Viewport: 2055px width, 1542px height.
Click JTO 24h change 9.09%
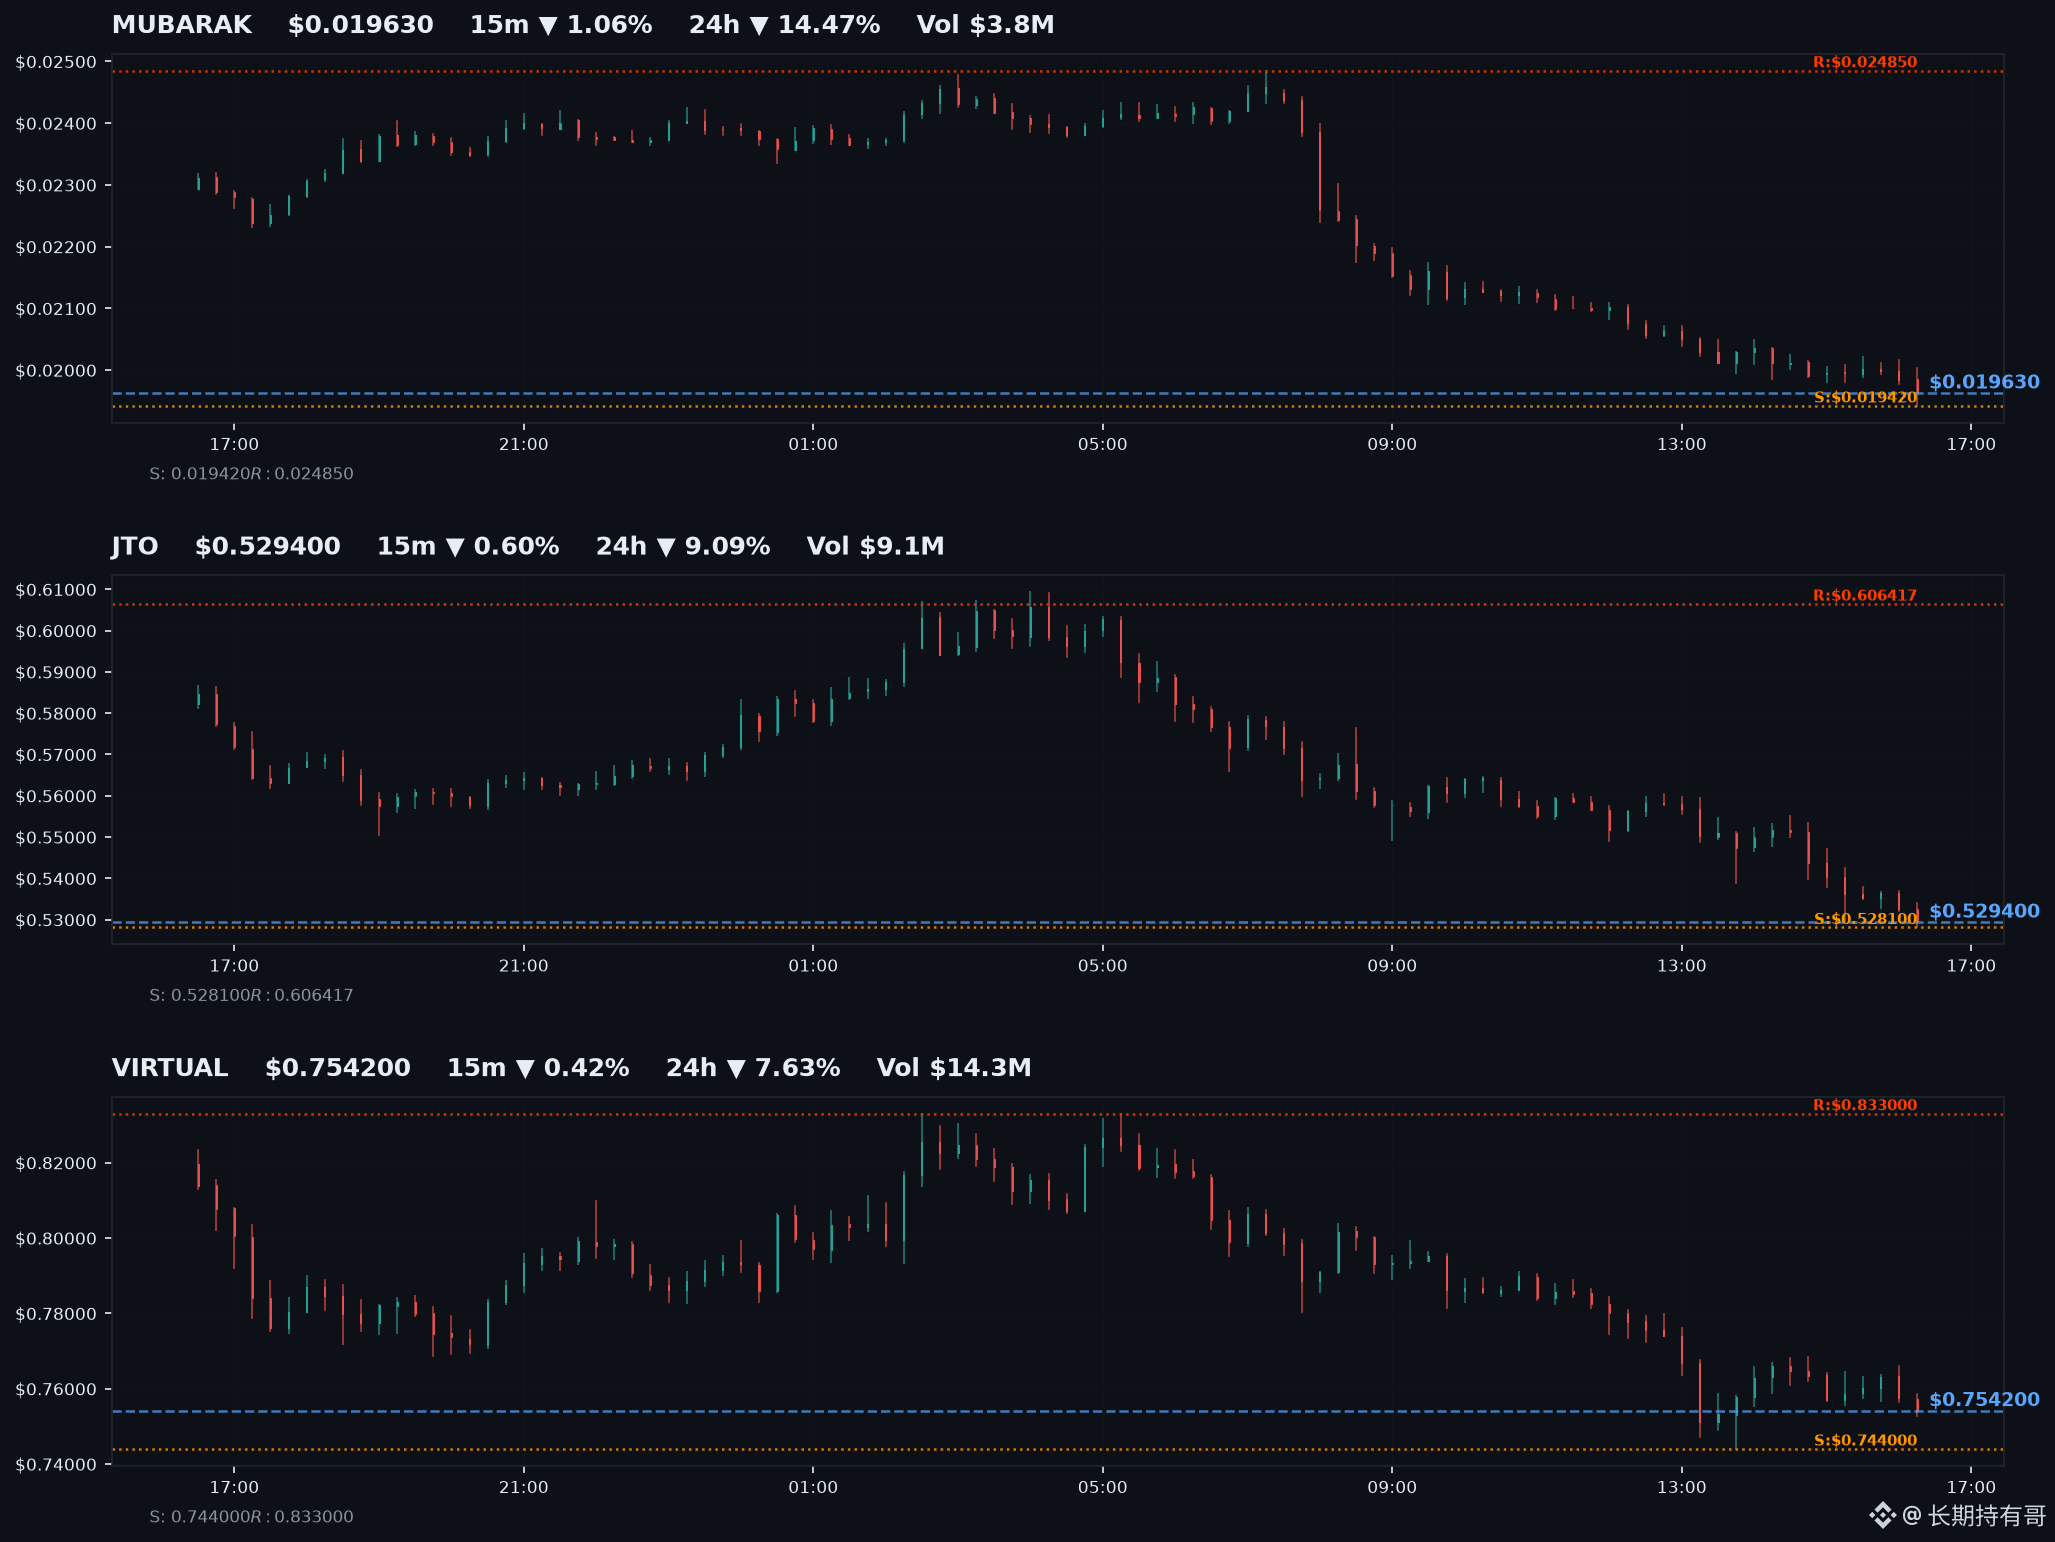coord(683,546)
